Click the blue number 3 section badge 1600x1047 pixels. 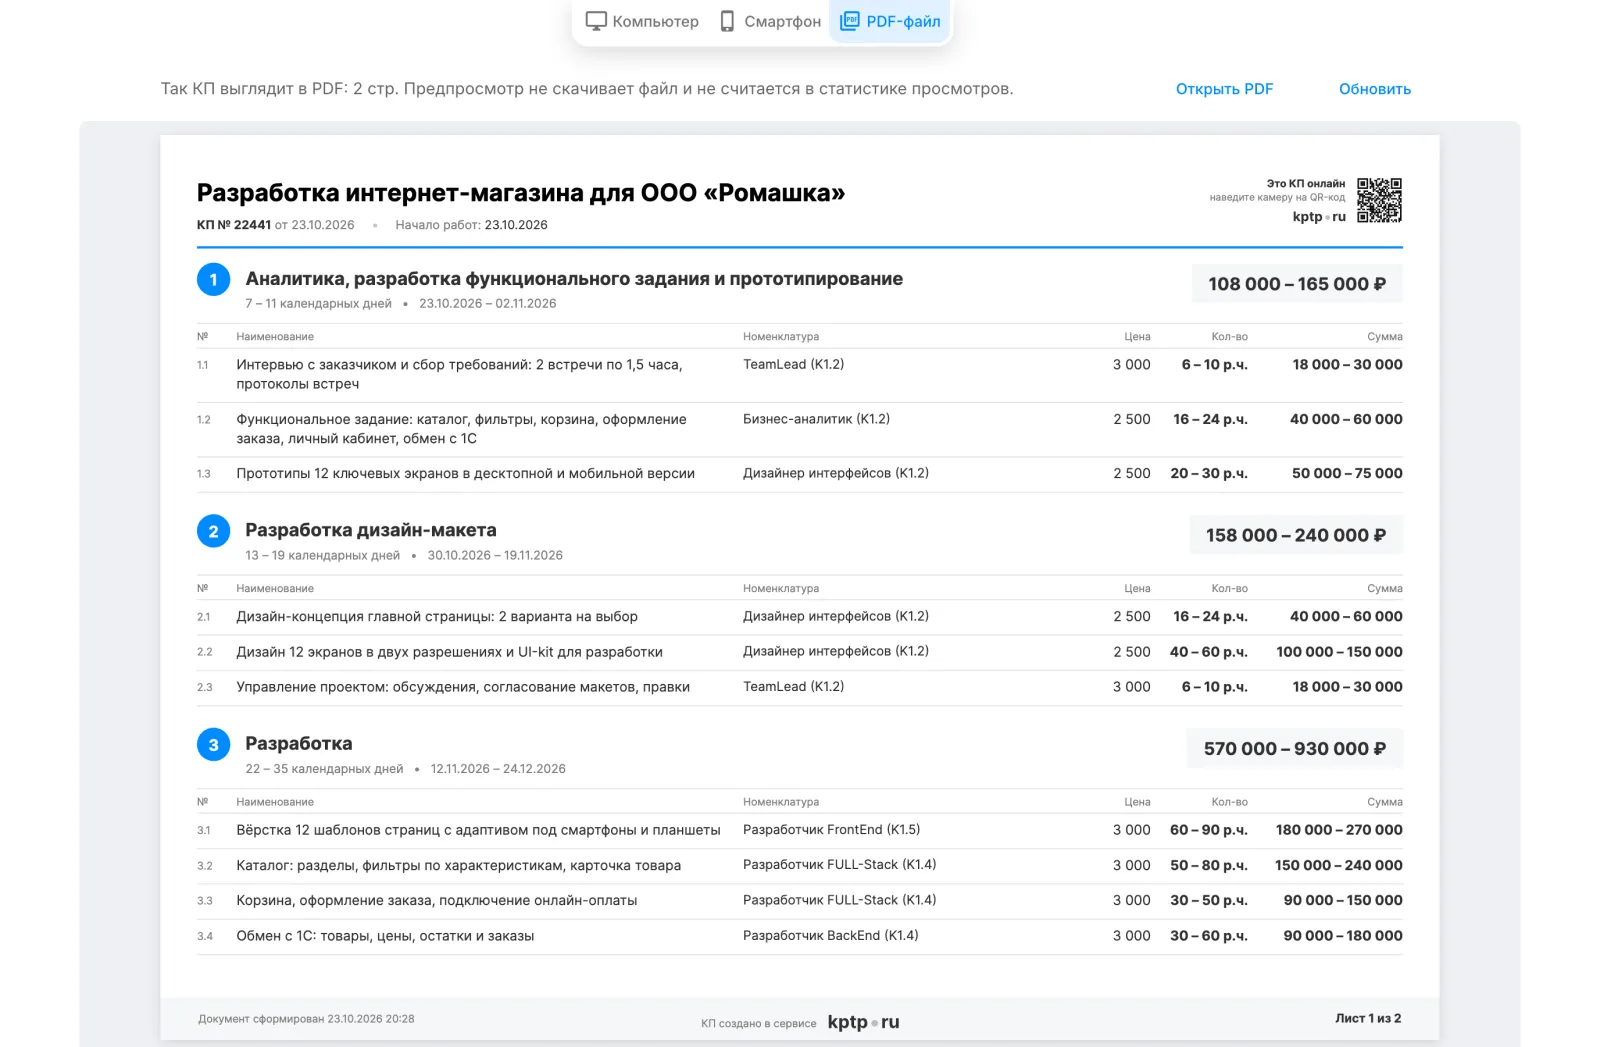click(213, 745)
